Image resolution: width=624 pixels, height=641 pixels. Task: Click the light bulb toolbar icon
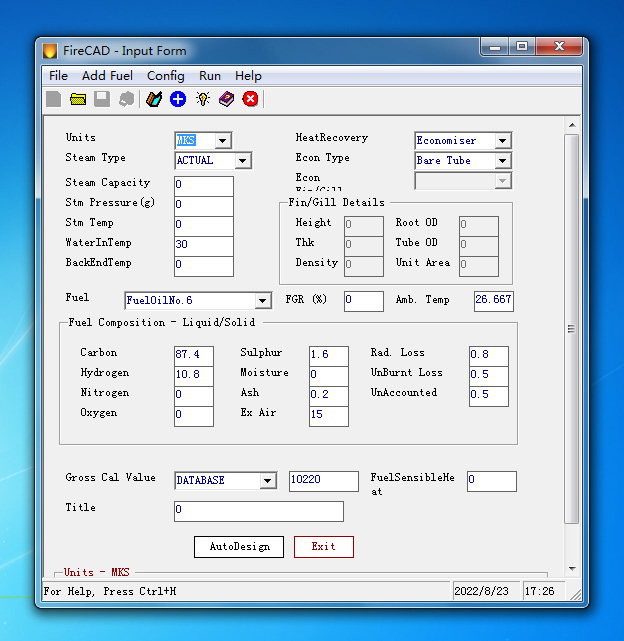[x=203, y=99]
